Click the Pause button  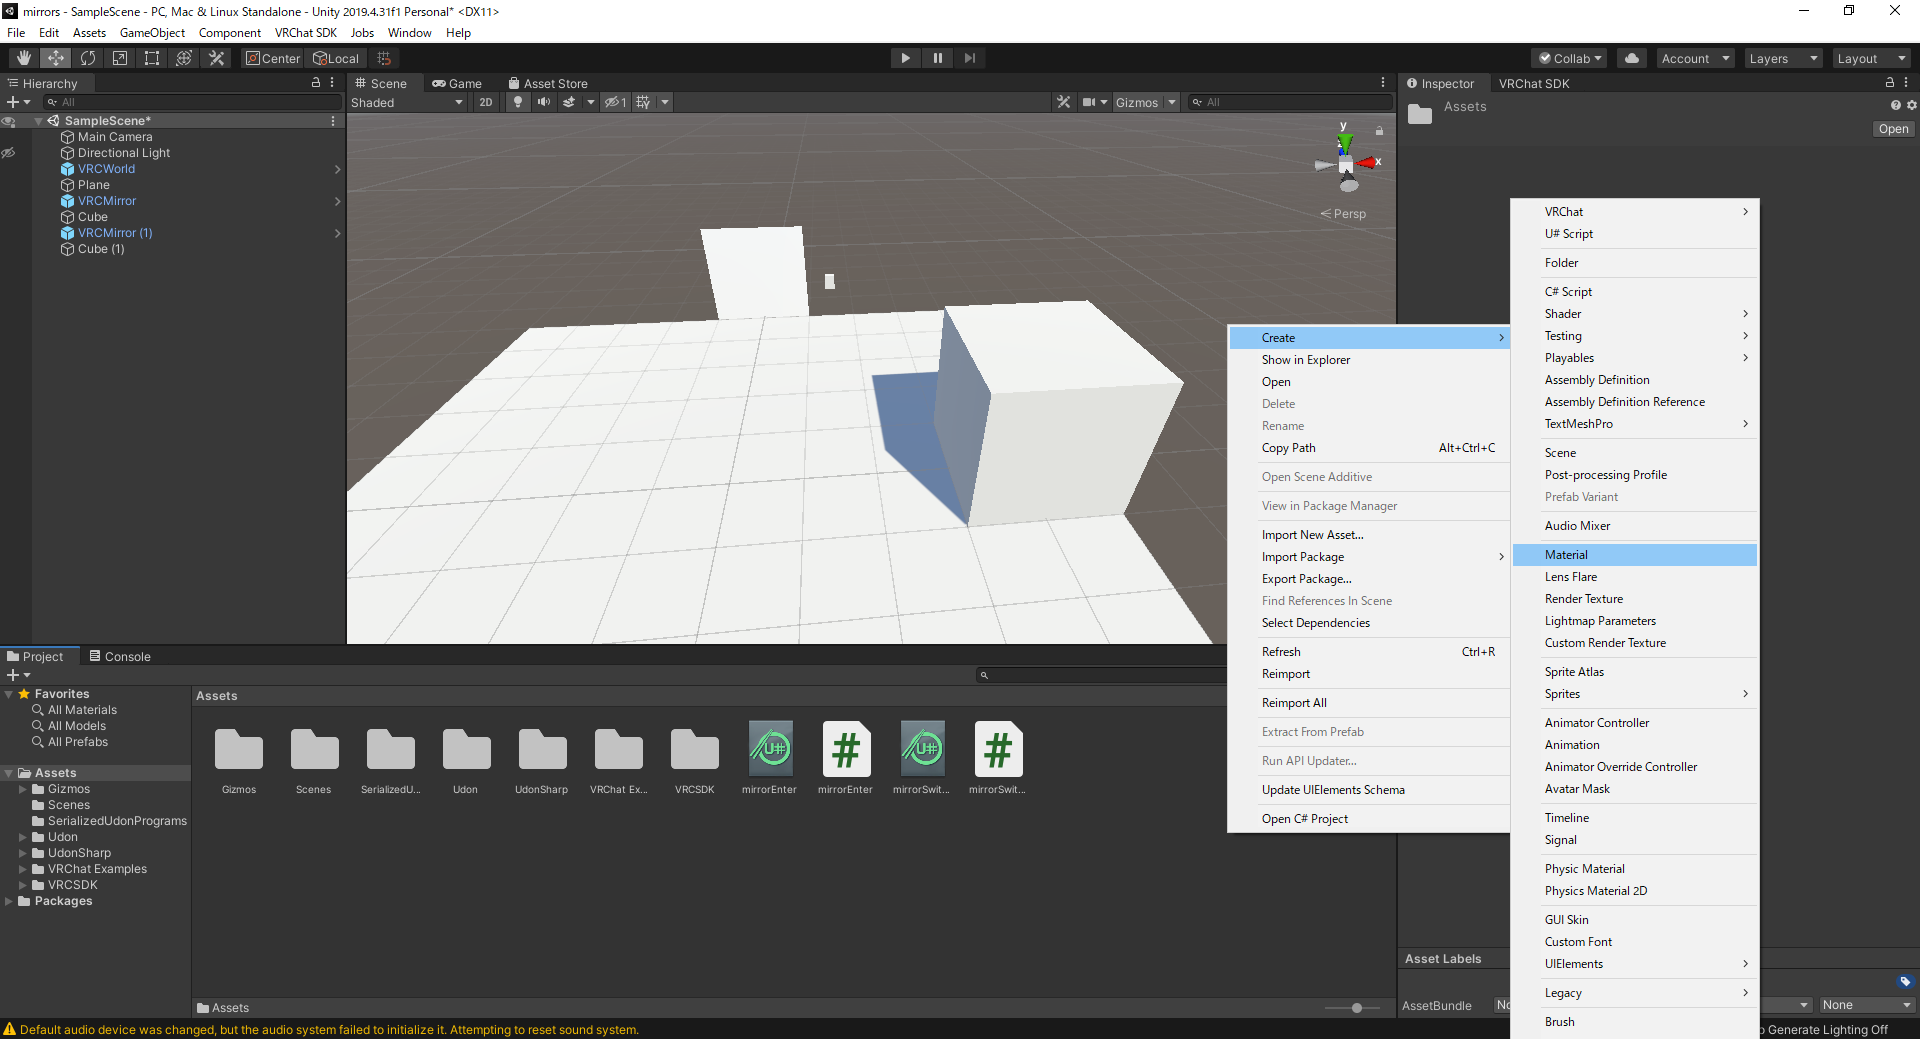(x=937, y=58)
